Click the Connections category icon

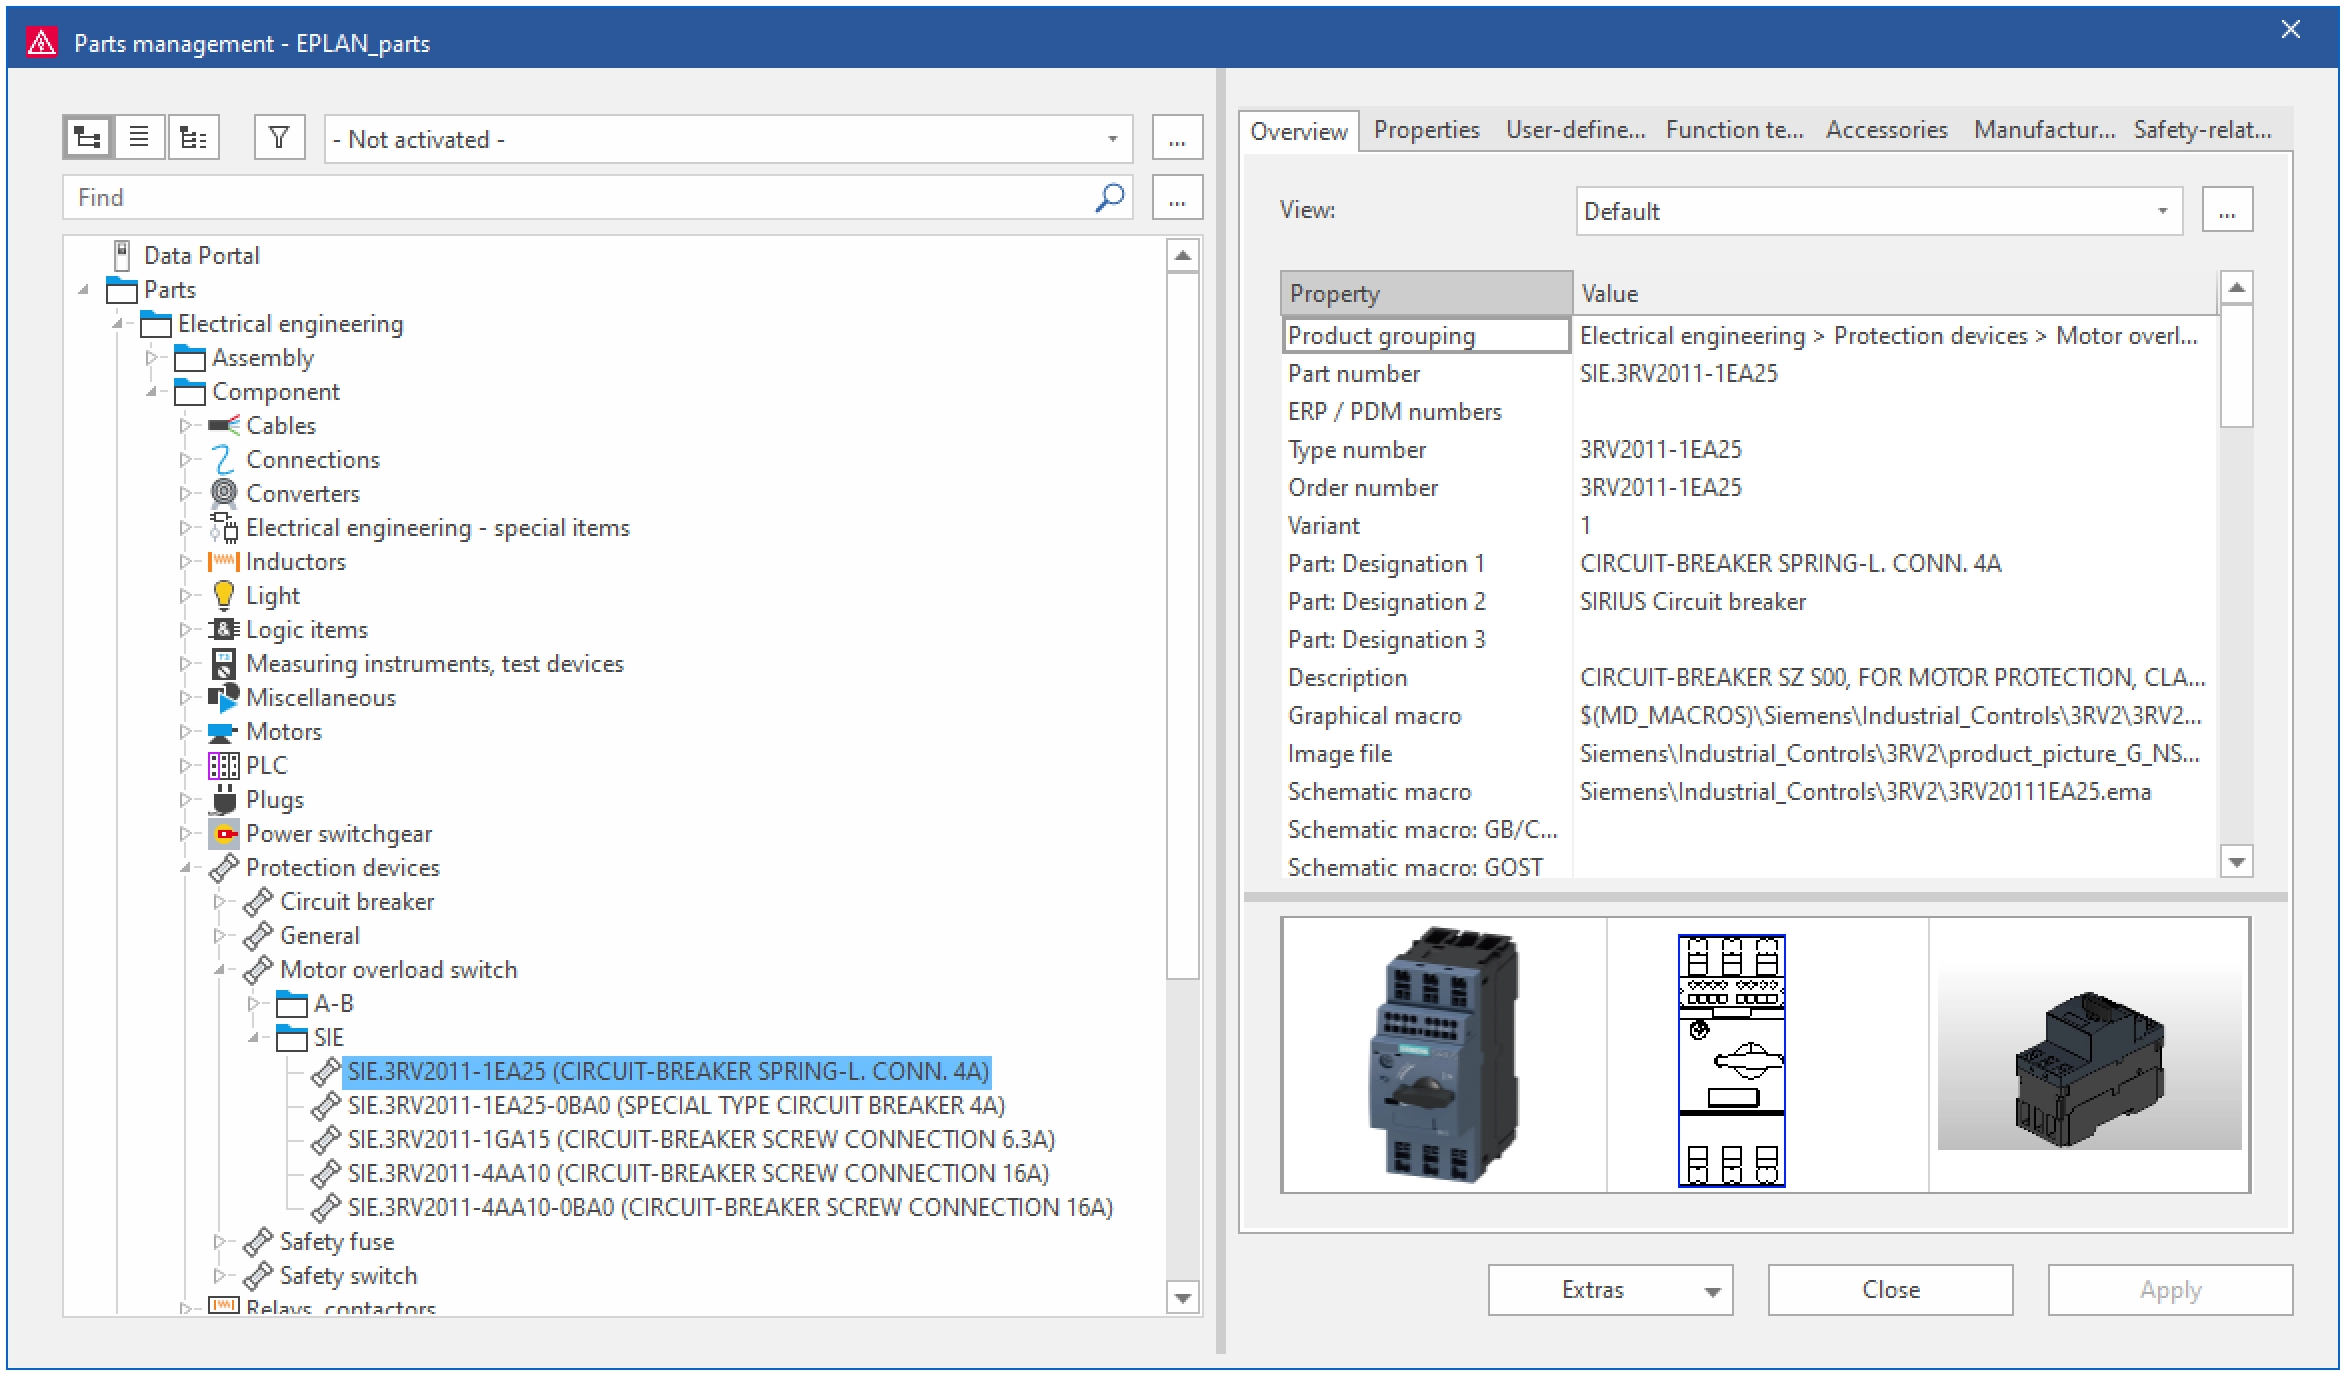coord(224,460)
